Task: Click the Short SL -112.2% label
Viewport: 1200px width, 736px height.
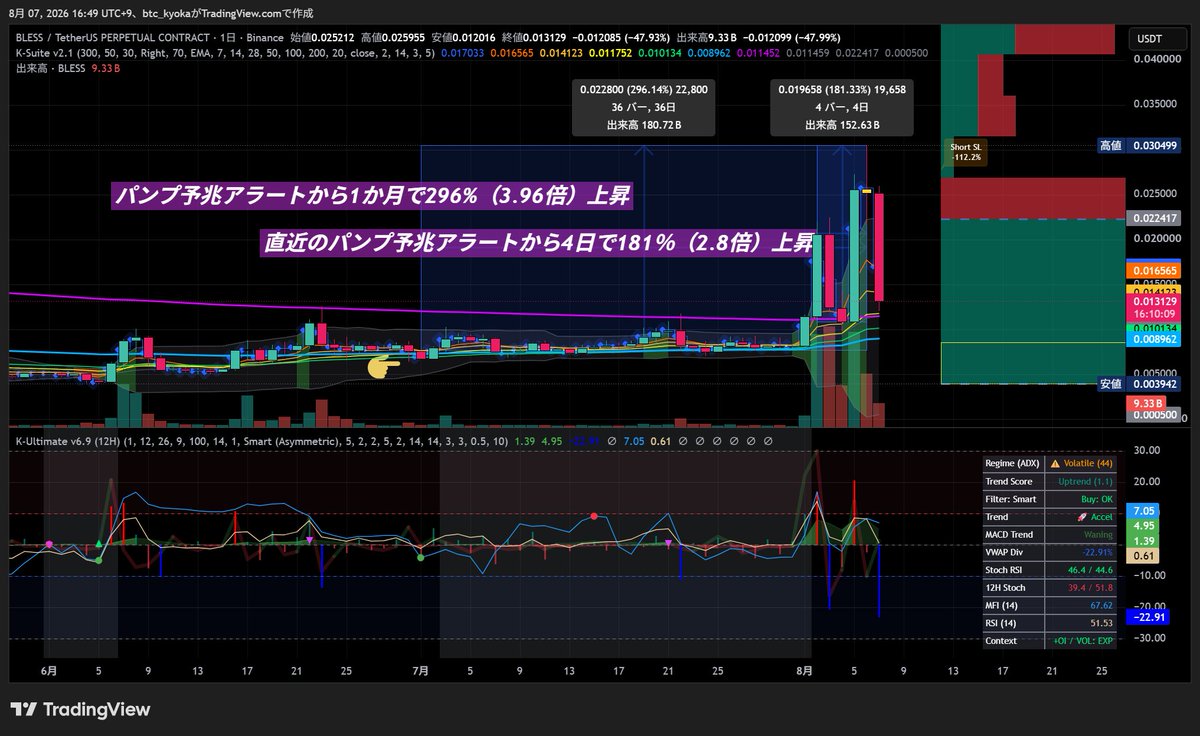Action: pyautogui.click(x=966, y=152)
